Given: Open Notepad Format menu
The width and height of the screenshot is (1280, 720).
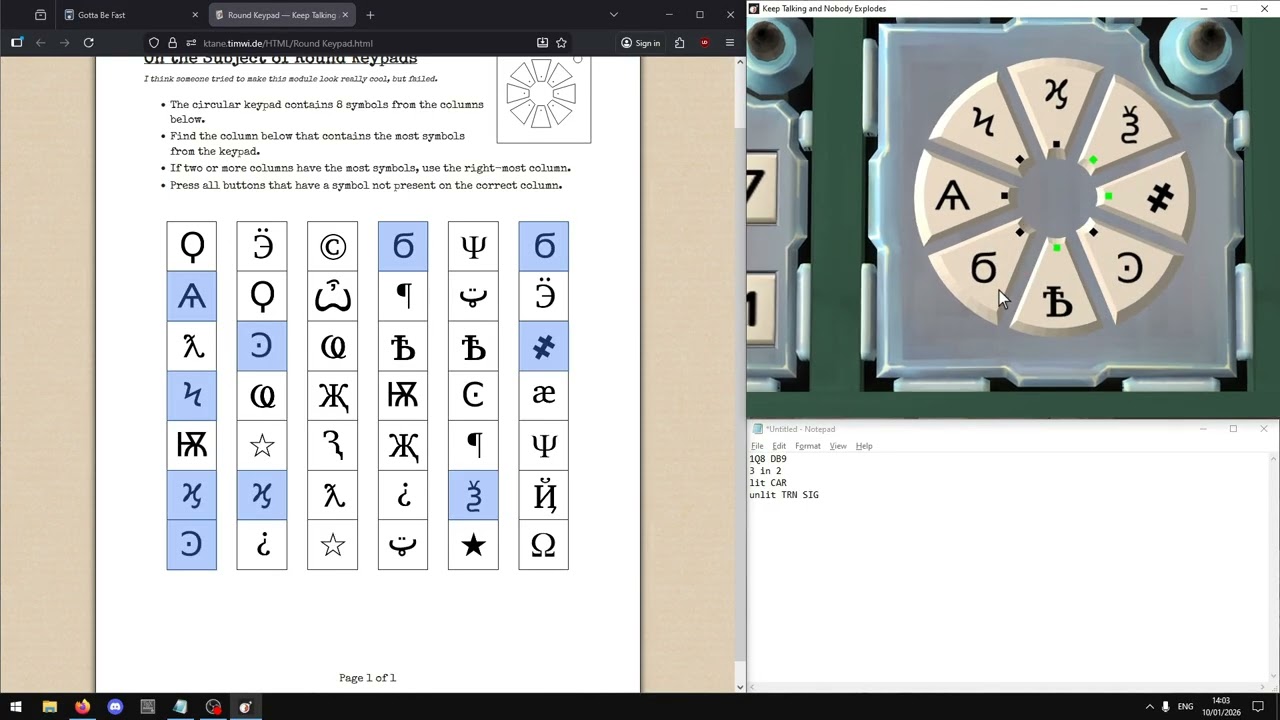Looking at the screenshot, I should pos(807,446).
